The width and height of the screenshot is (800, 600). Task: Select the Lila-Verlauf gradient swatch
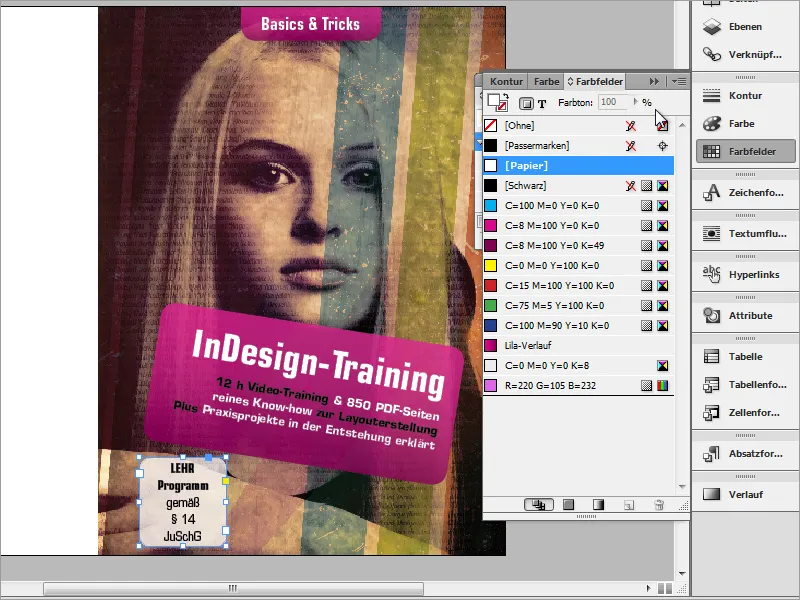click(578, 345)
